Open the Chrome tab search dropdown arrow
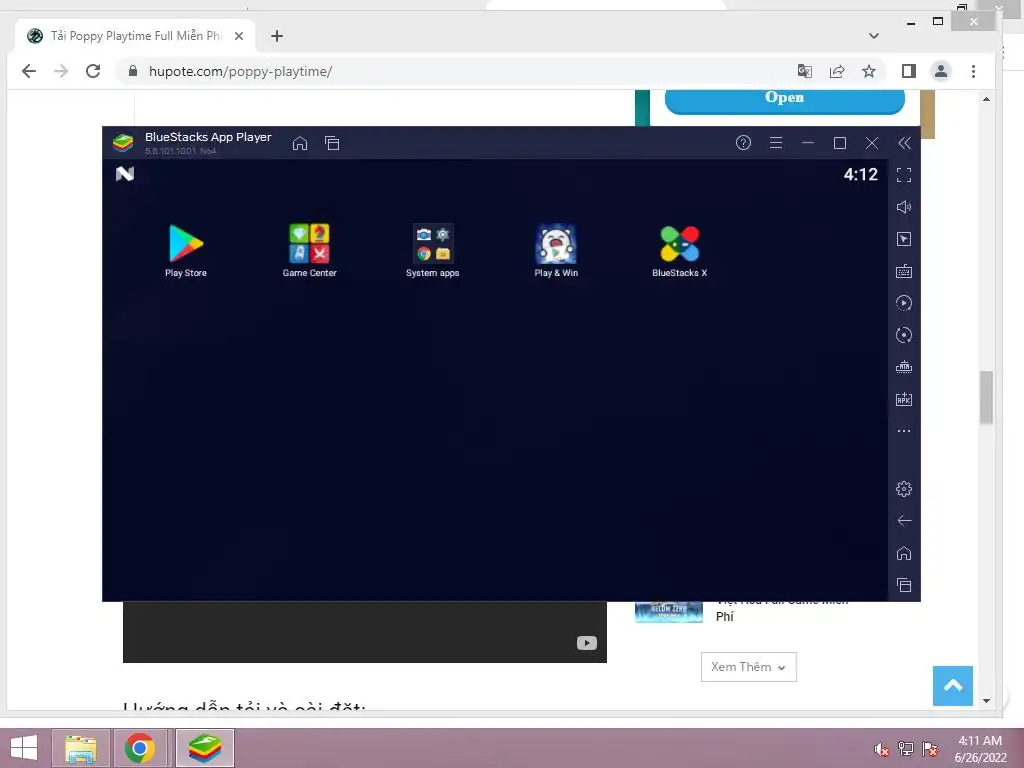The width and height of the screenshot is (1024, 768). [874, 36]
